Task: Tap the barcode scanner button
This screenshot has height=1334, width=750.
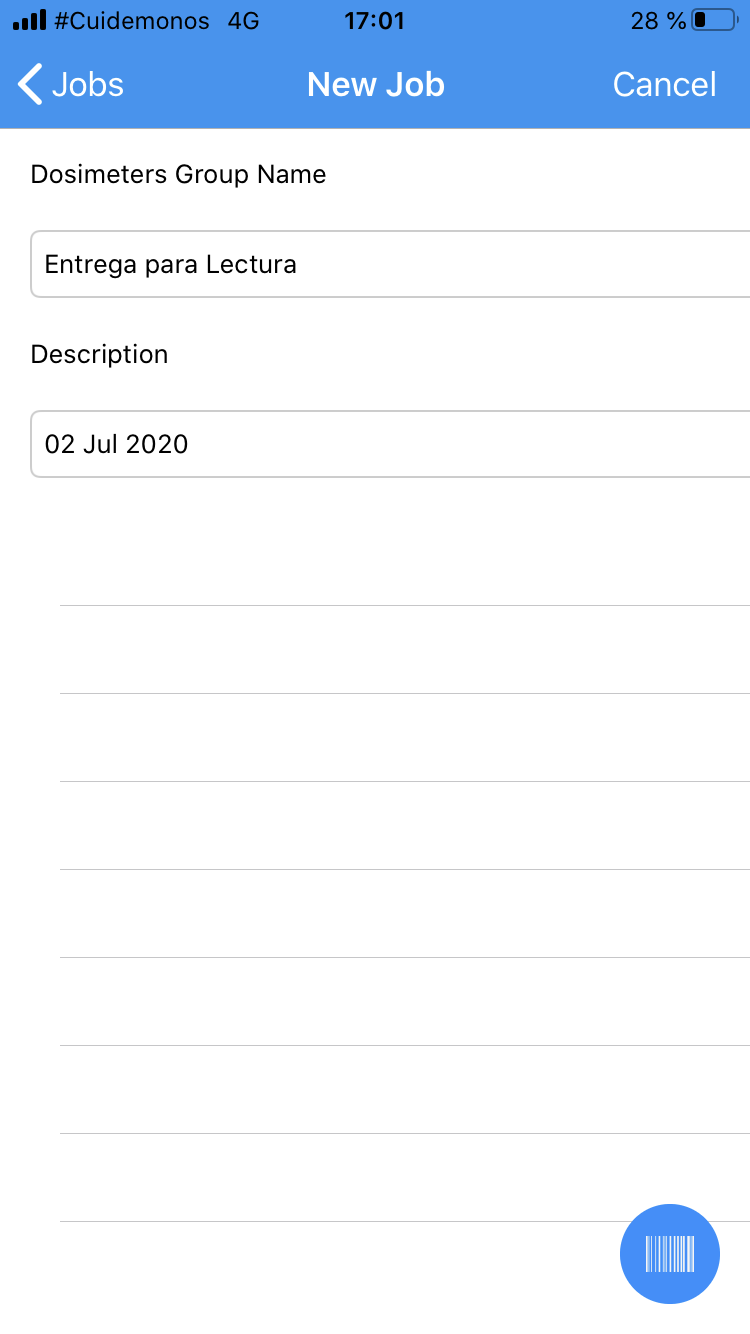Action: (x=669, y=1253)
